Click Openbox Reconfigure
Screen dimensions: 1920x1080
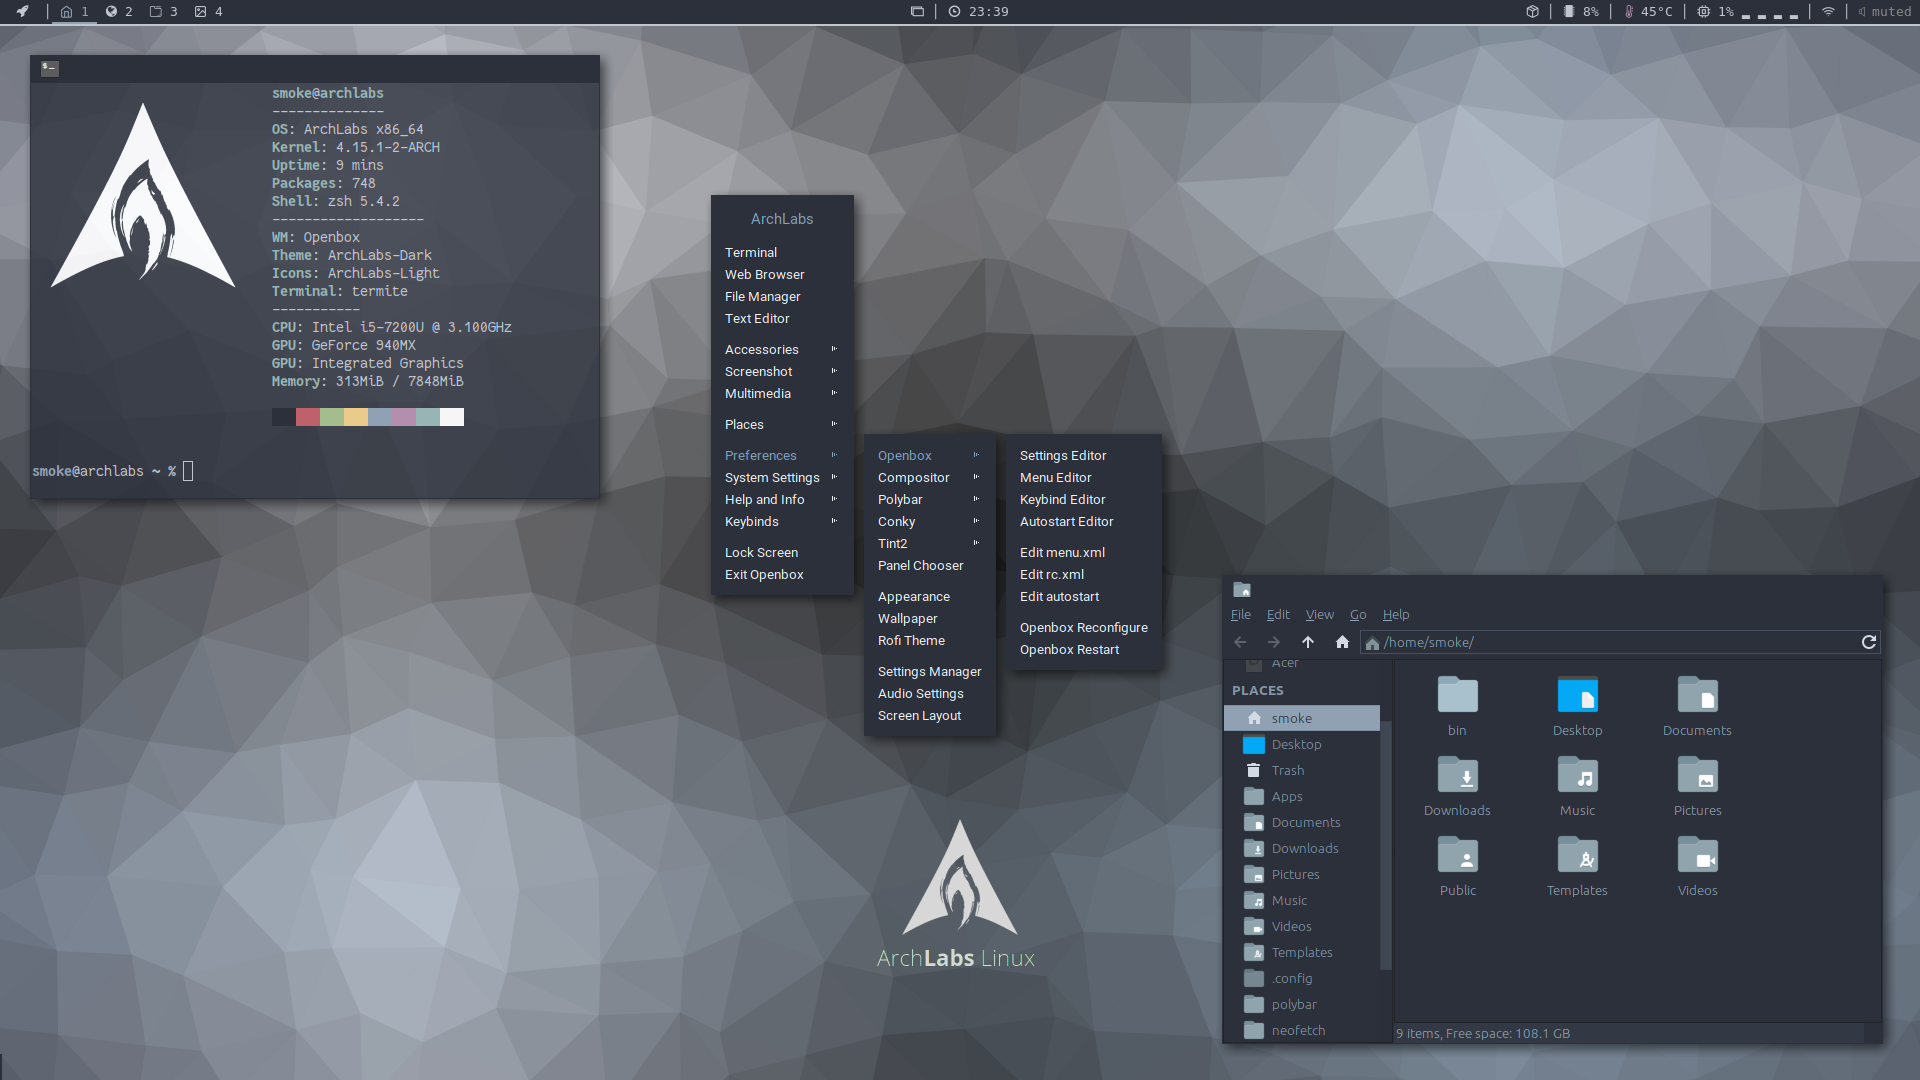(1083, 627)
